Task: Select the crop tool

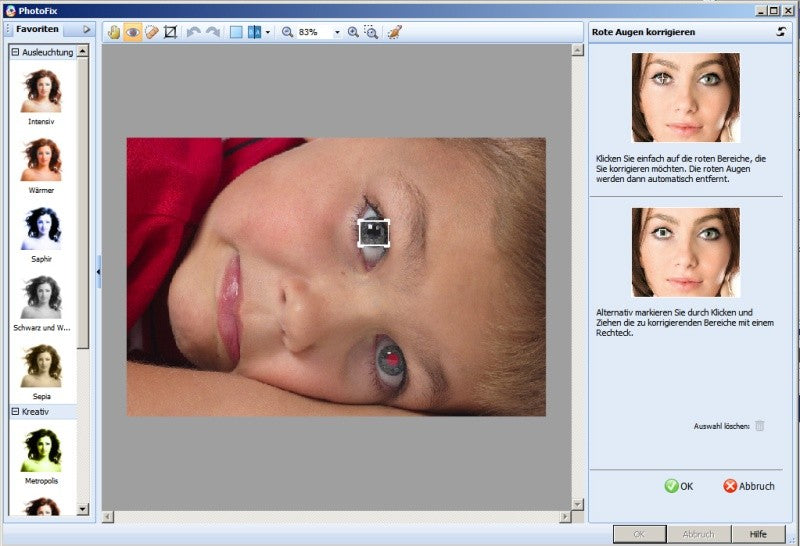Action: pos(170,32)
